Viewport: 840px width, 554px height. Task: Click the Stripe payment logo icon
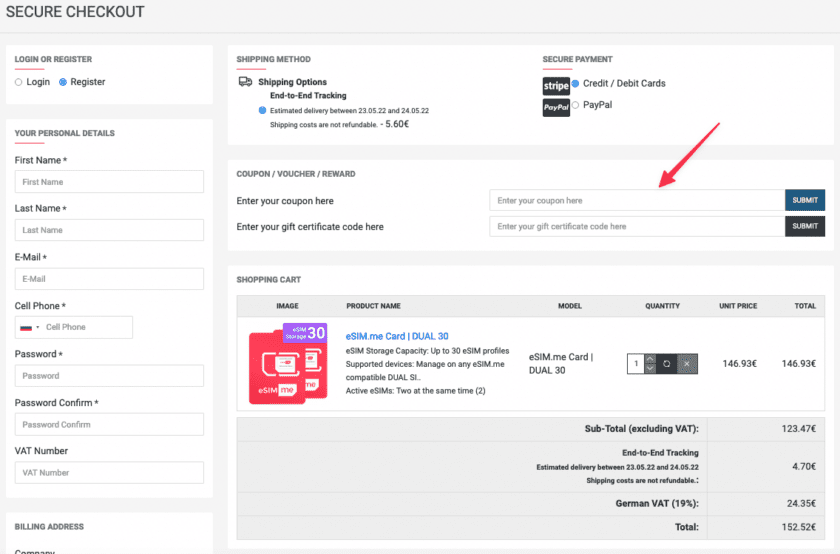click(x=556, y=85)
